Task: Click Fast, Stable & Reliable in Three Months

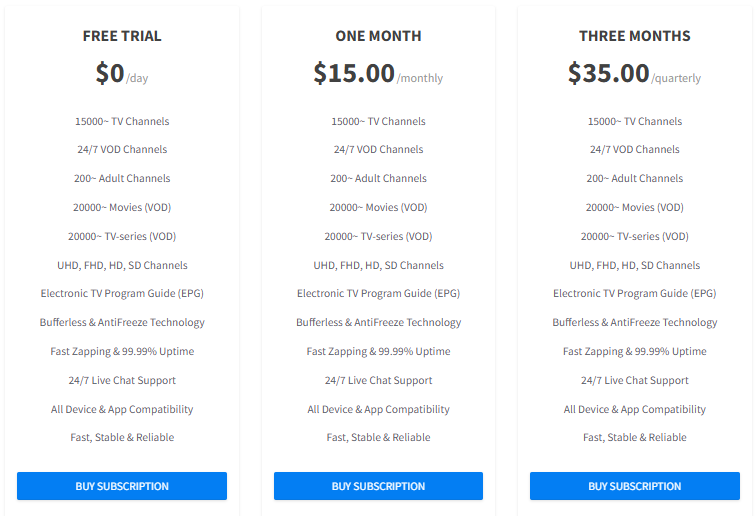Action: [635, 438]
